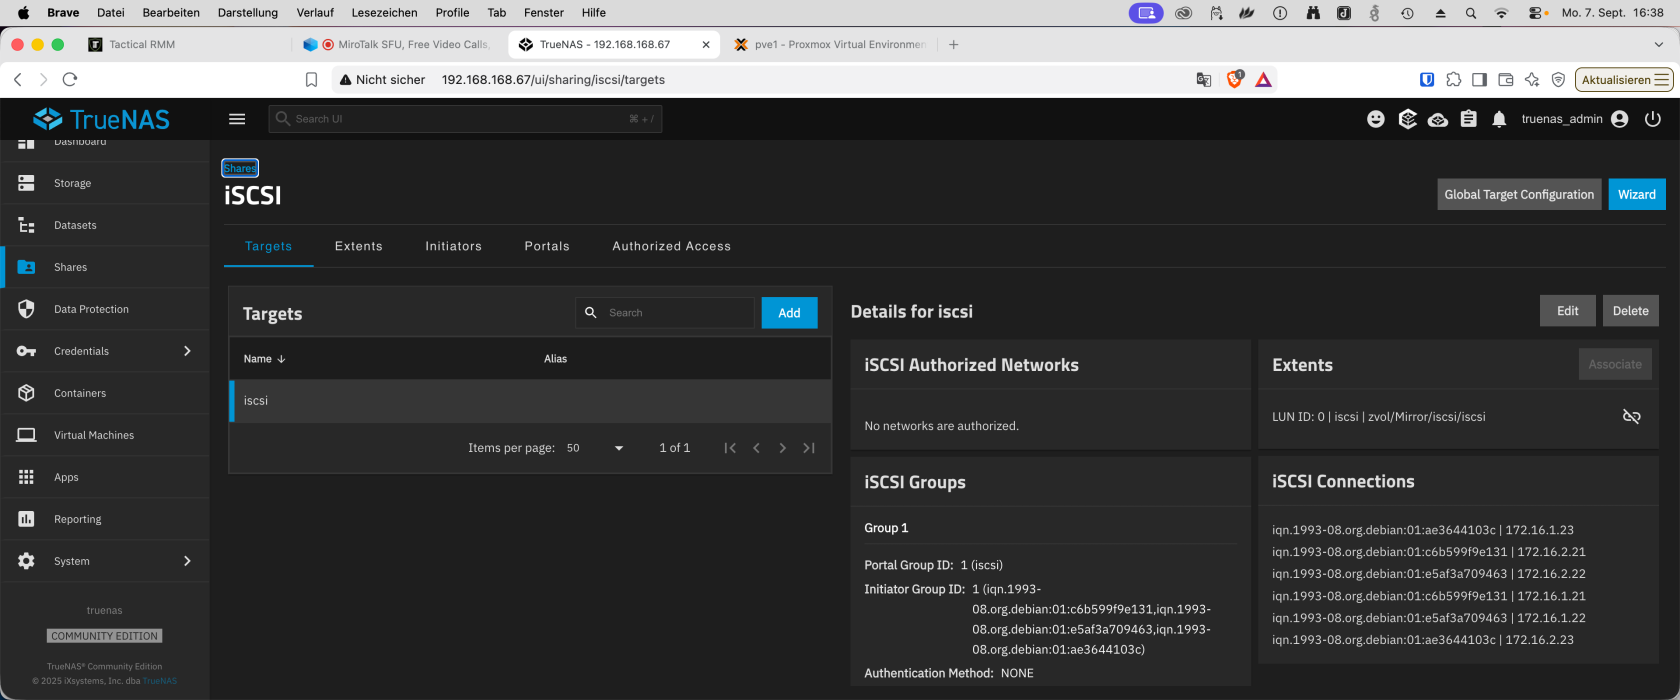The image size is (1680, 700).
Task: Edit the iscsi target
Action: coord(1567,311)
